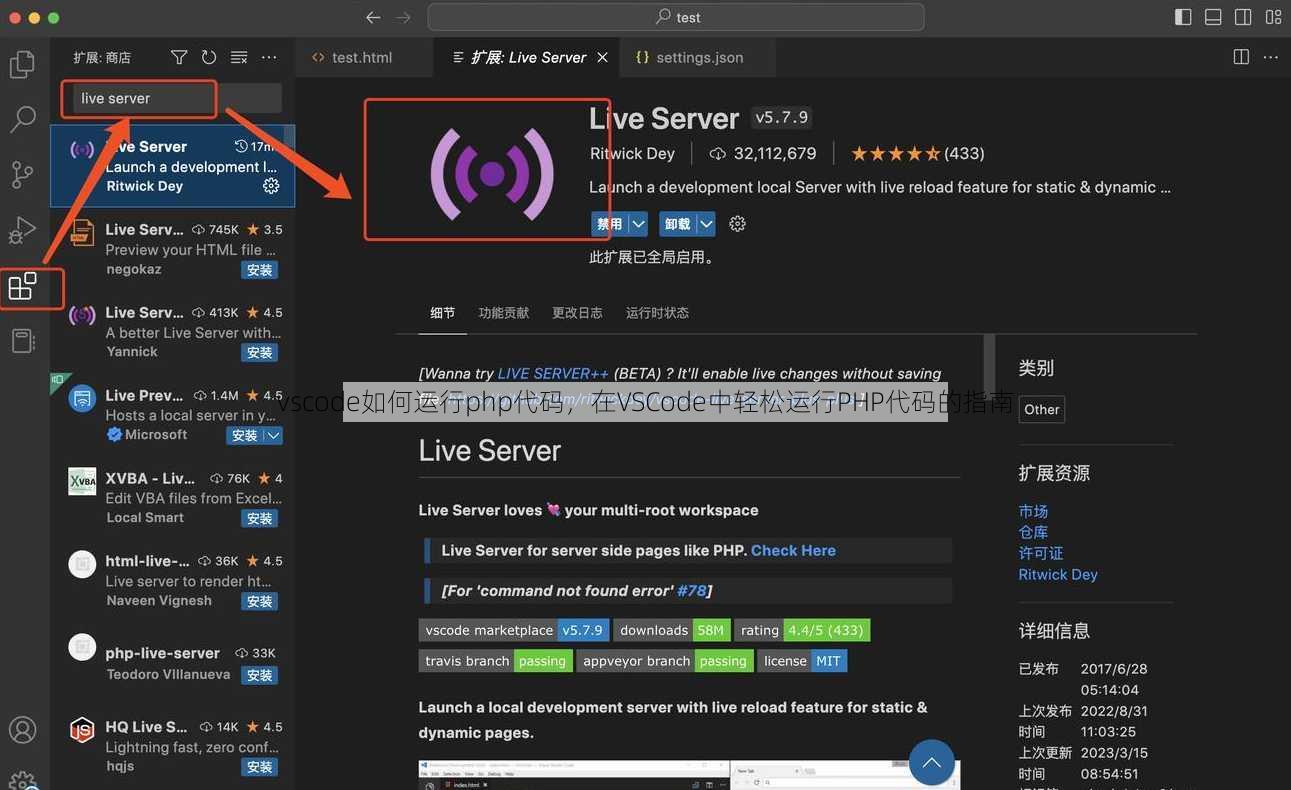Viewport: 1291px width, 790px height.
Task: Click the travis branch passing badge
Action: (496, 661)
